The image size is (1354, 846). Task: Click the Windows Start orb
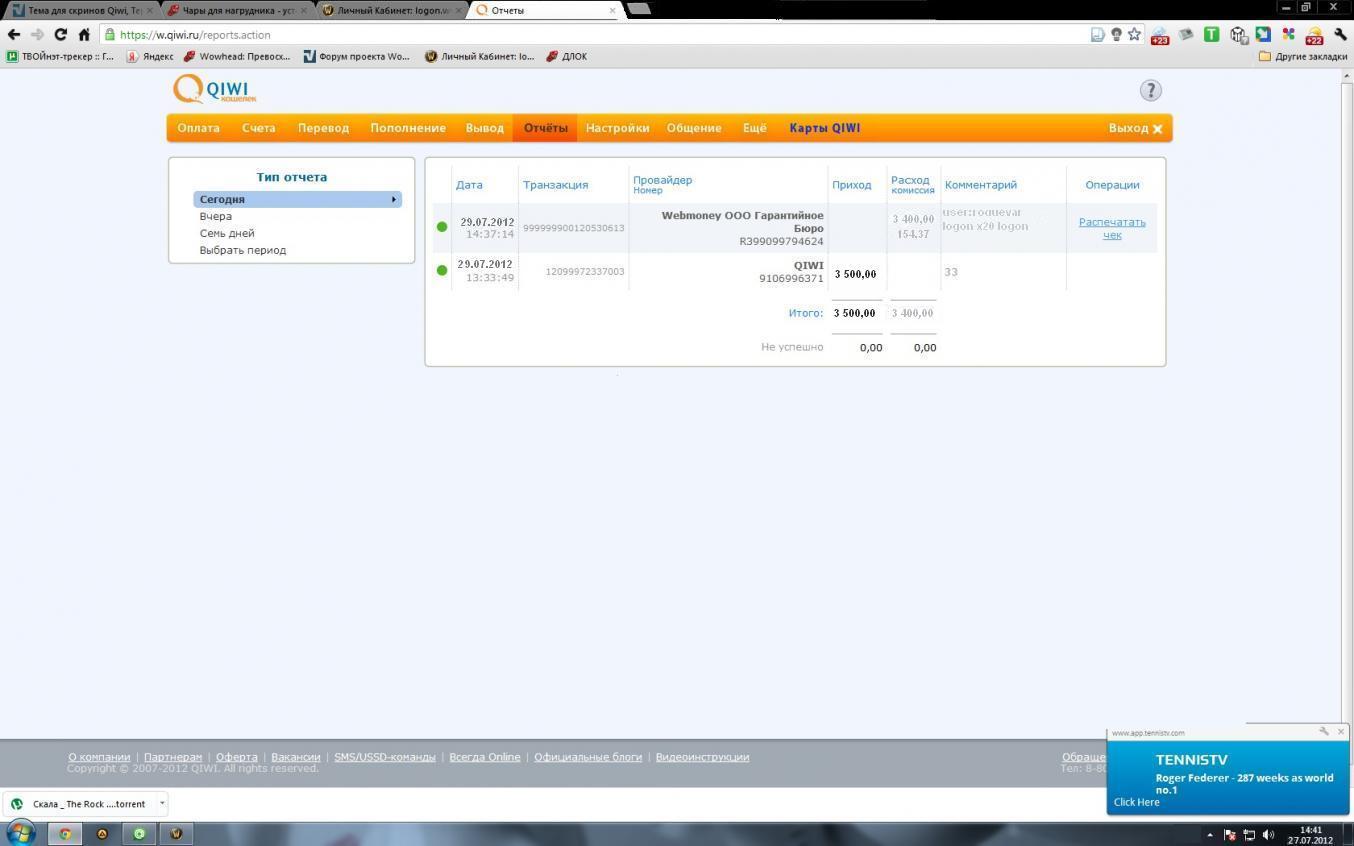pos(20,832)
